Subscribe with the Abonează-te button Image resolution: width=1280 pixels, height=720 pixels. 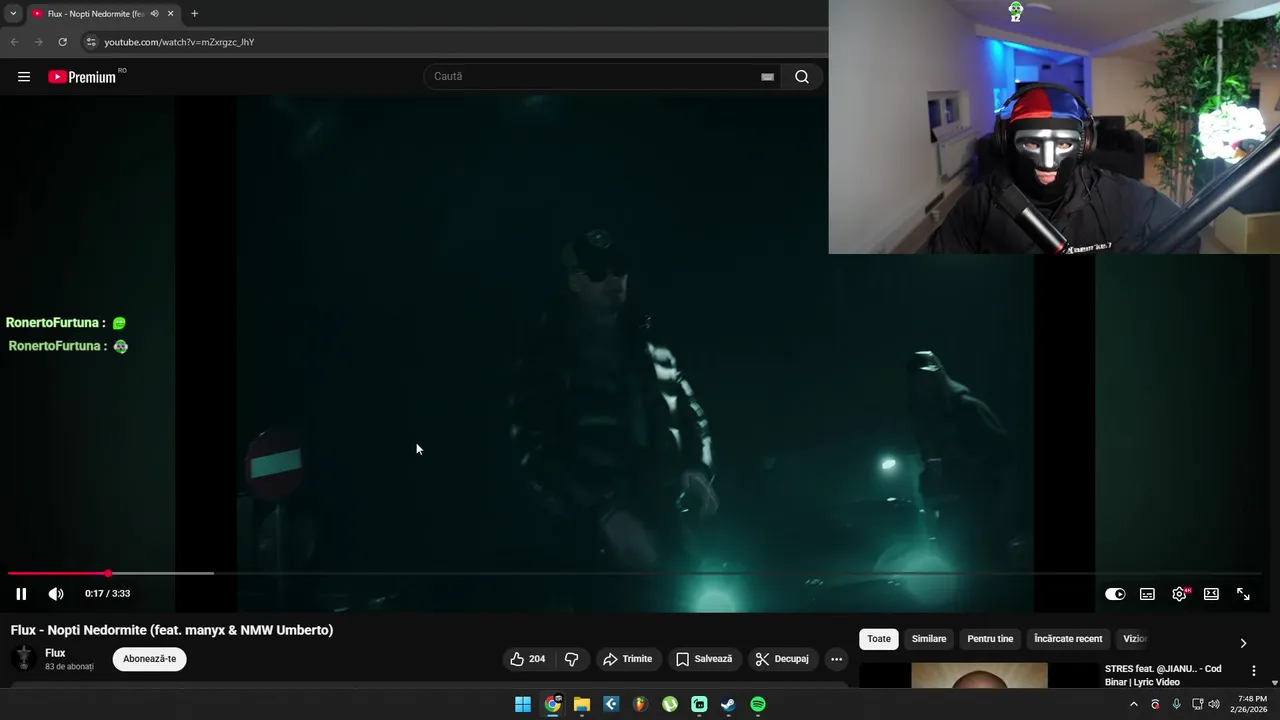(x=150, y=659)
